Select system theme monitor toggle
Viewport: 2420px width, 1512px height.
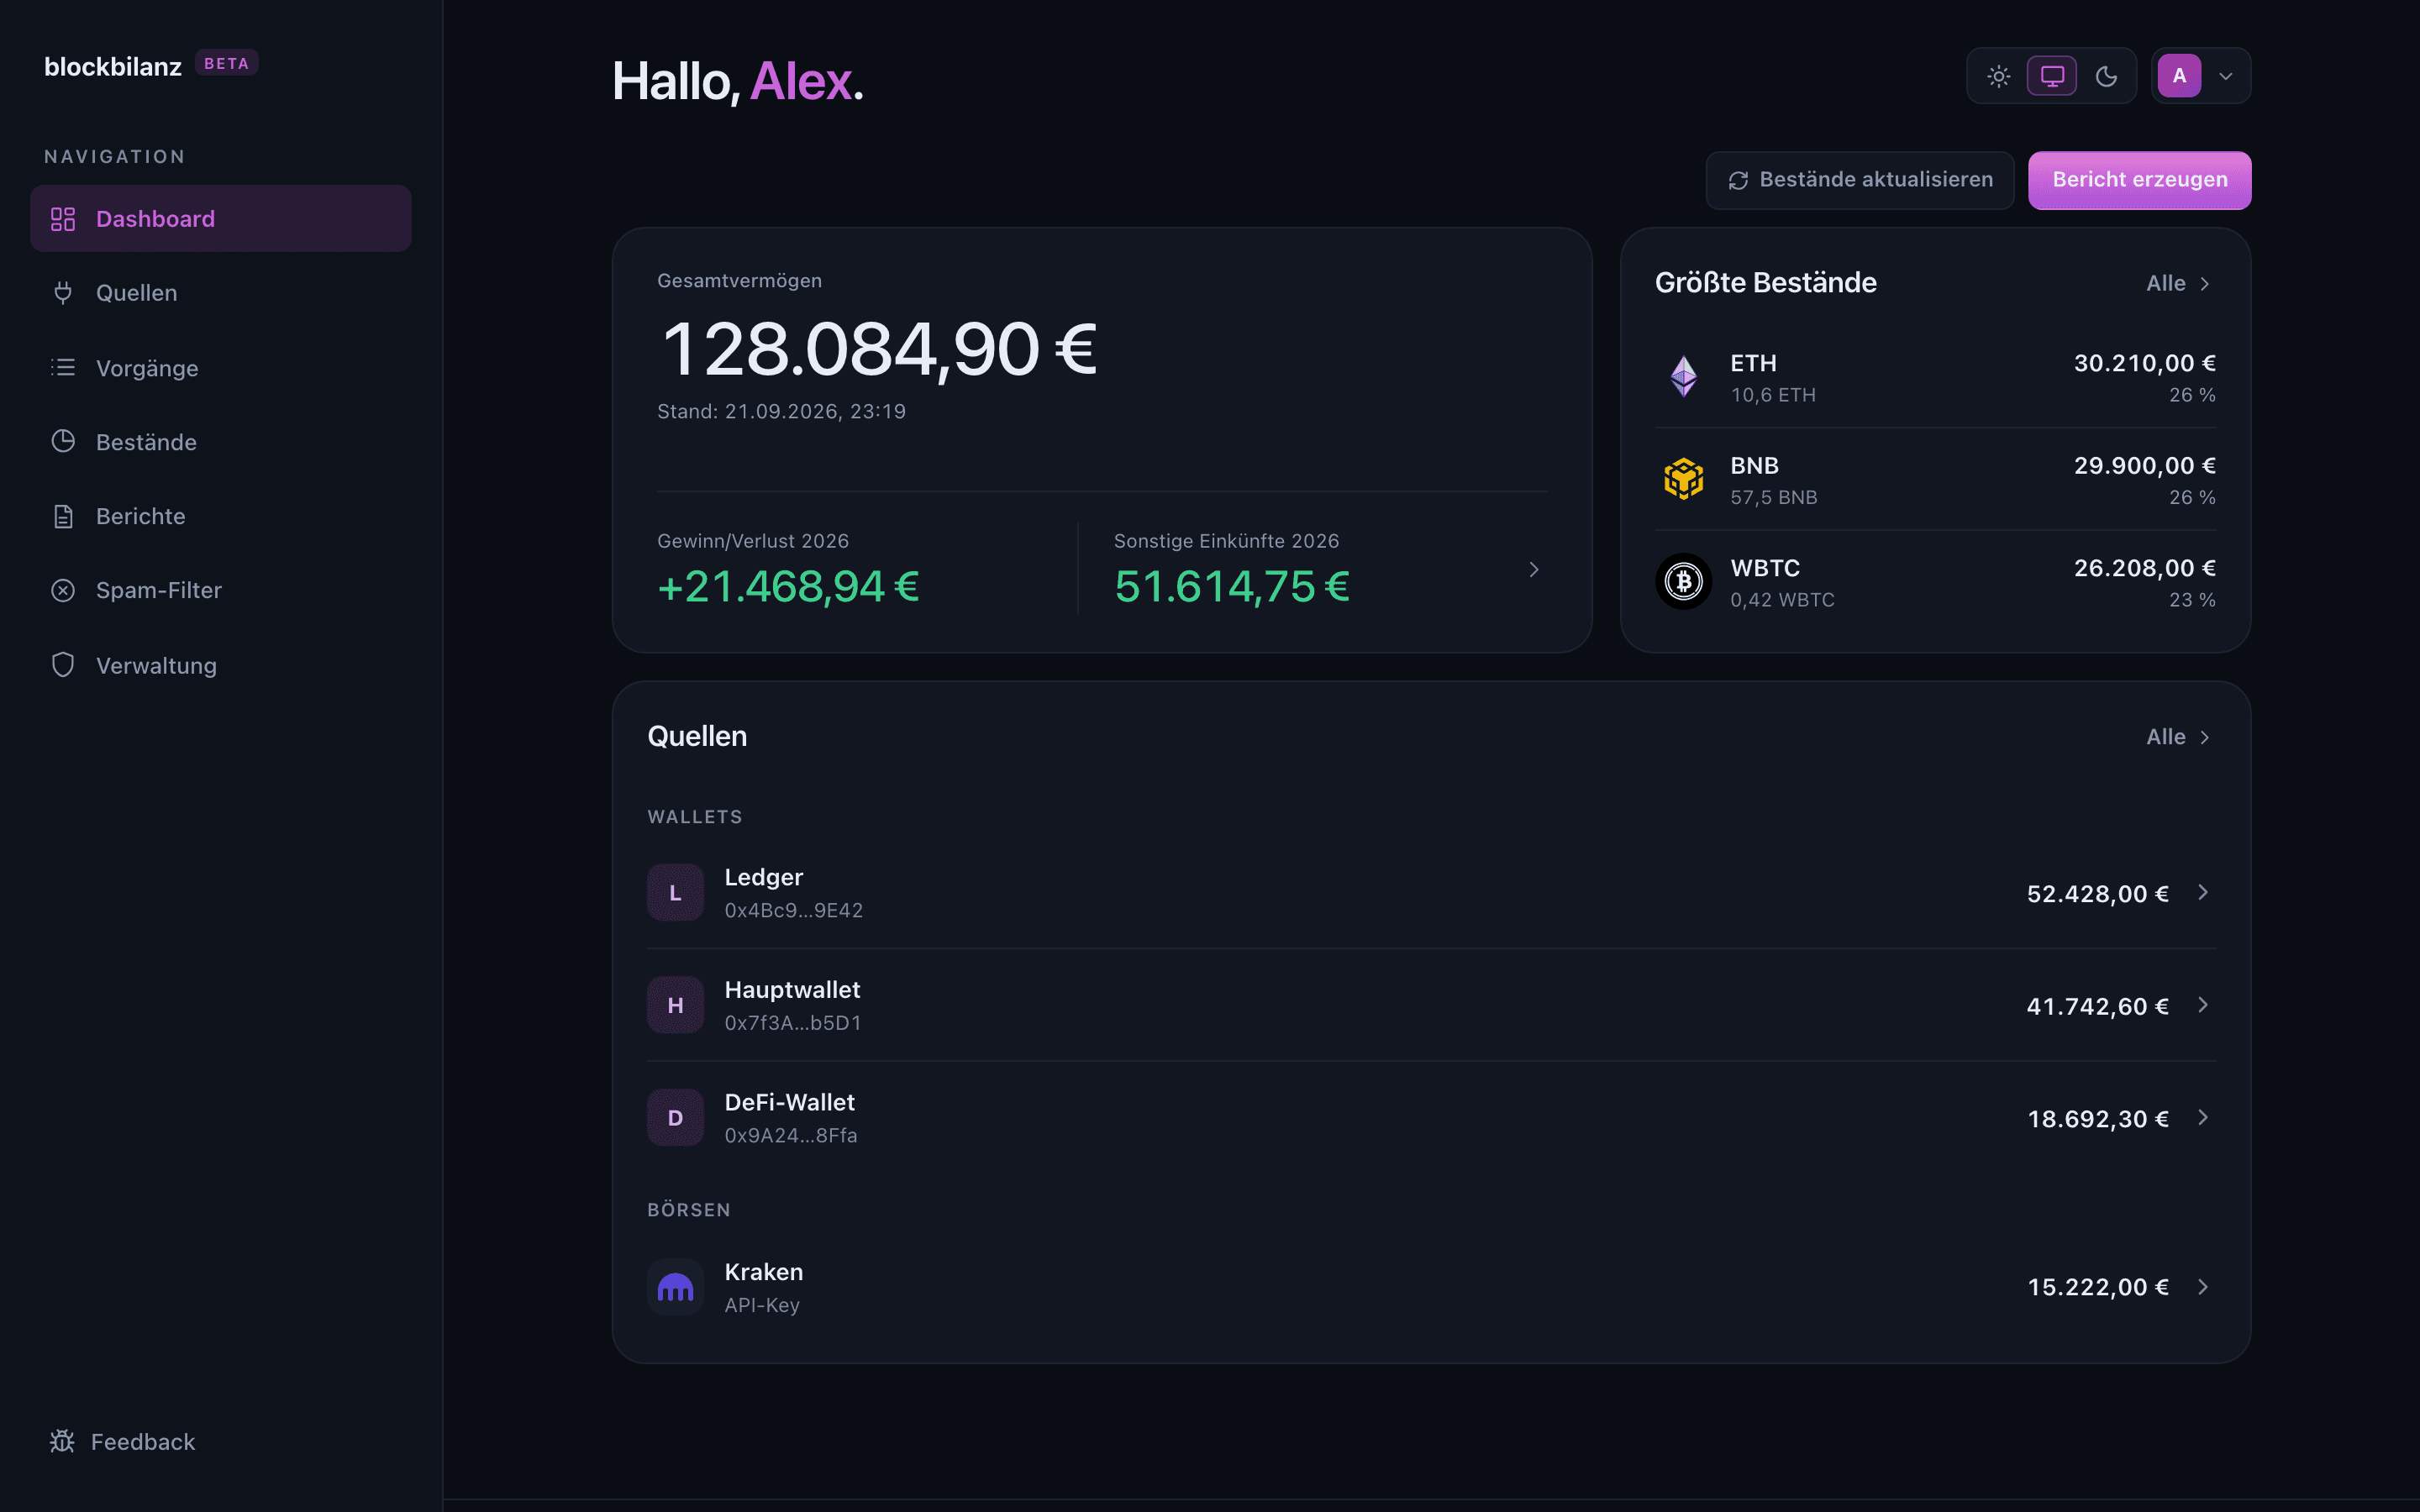click(2052, 76)
